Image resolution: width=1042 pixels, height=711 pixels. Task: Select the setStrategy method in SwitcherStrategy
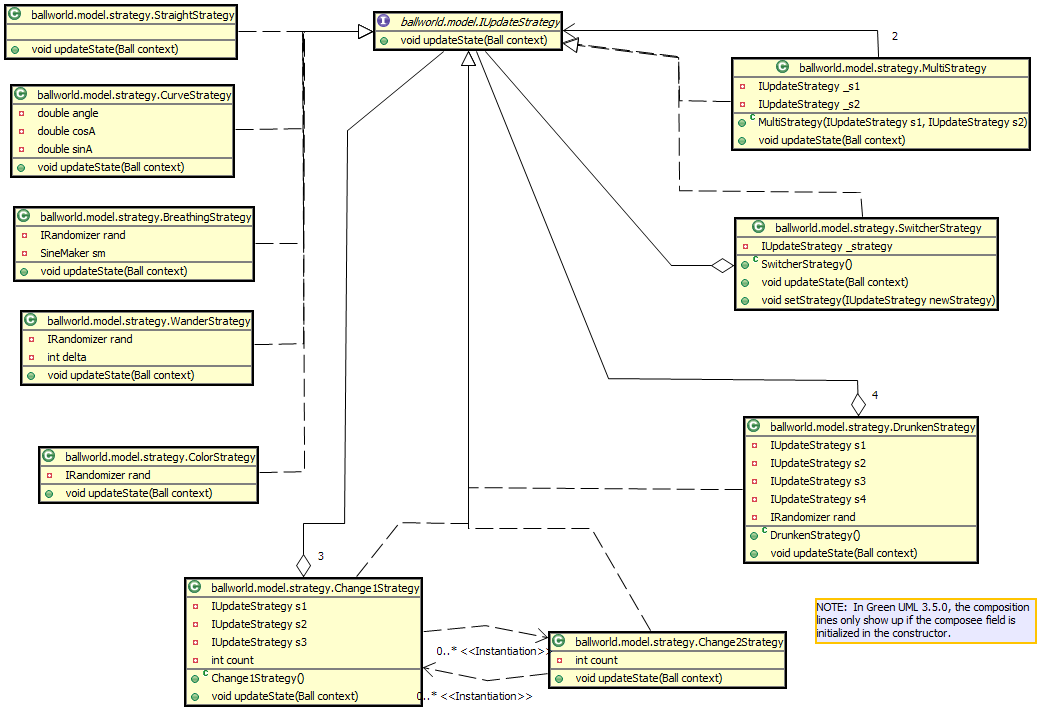pos(875,300)
